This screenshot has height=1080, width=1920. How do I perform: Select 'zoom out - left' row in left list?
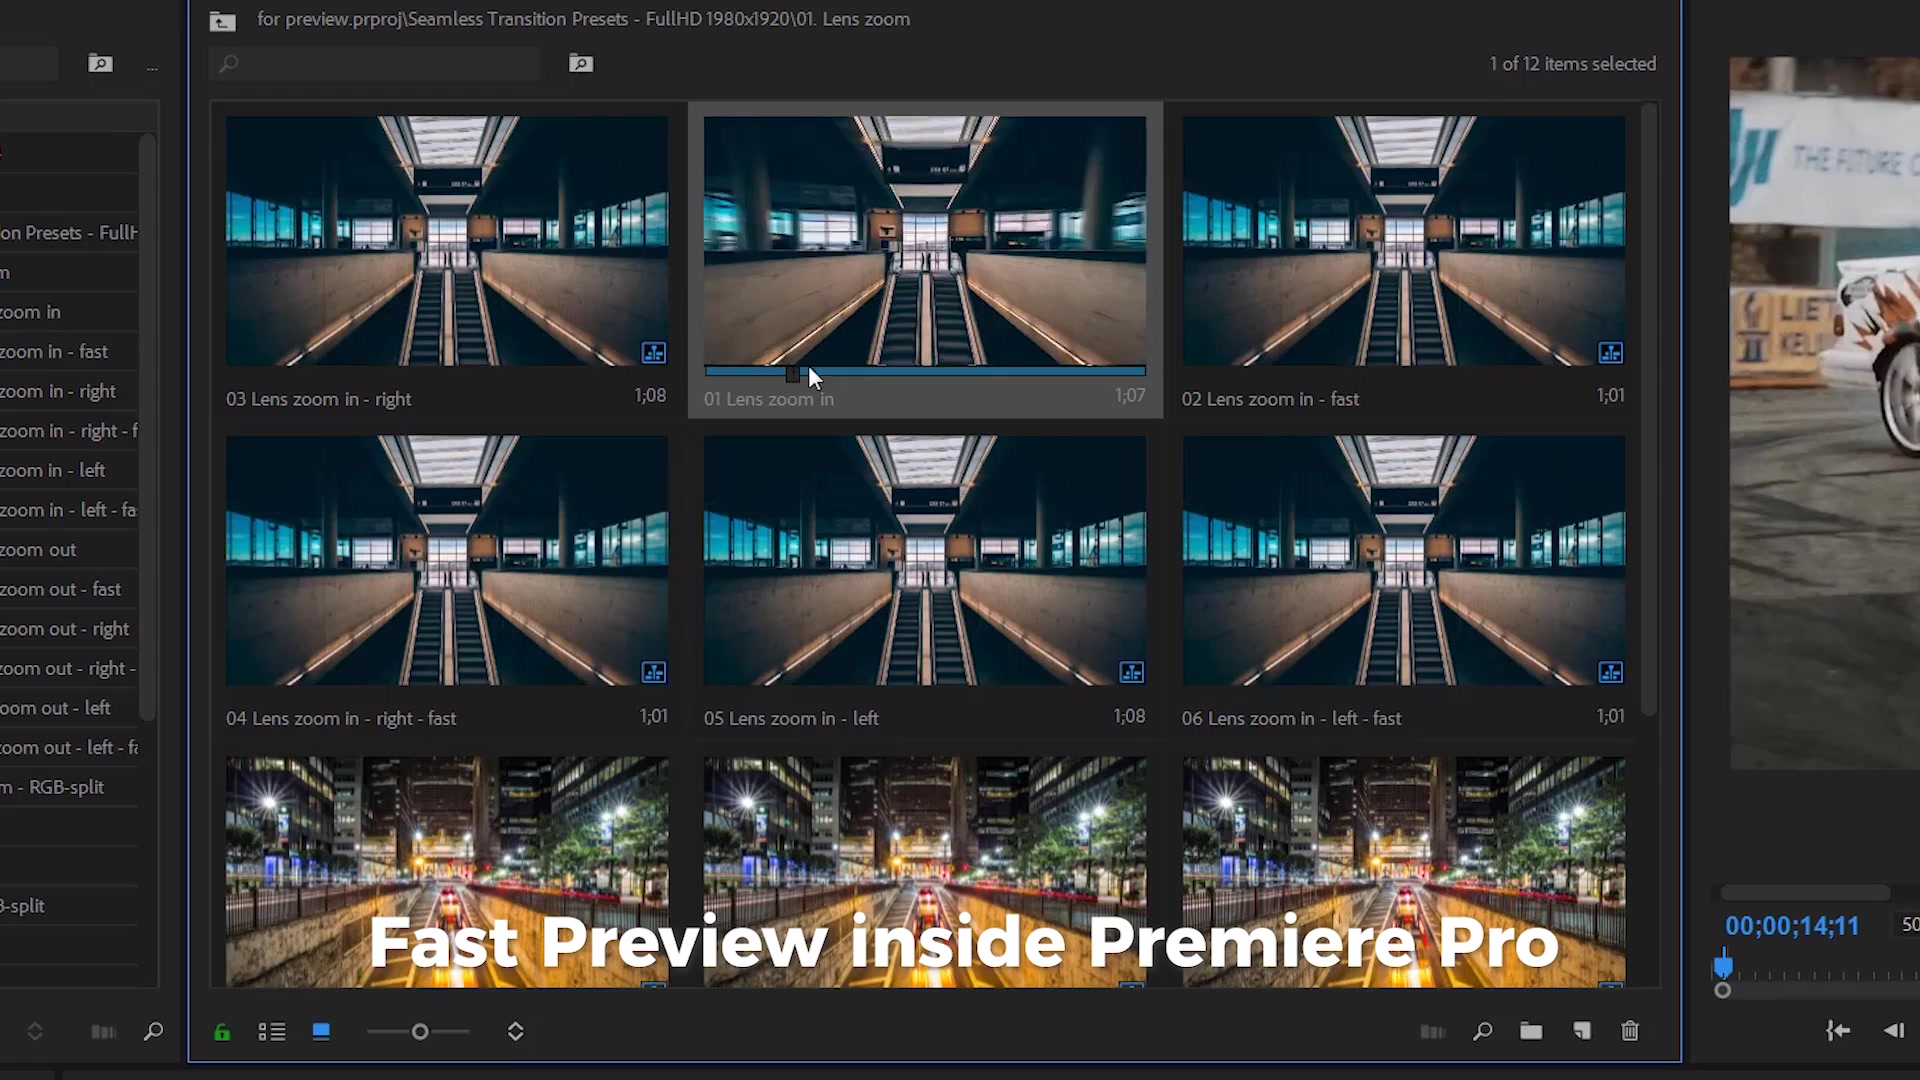68,708
